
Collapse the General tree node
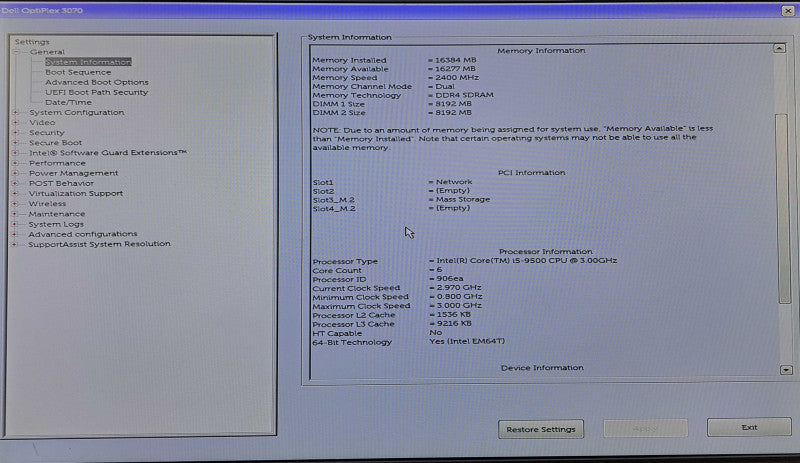click(x=15, y=52)
